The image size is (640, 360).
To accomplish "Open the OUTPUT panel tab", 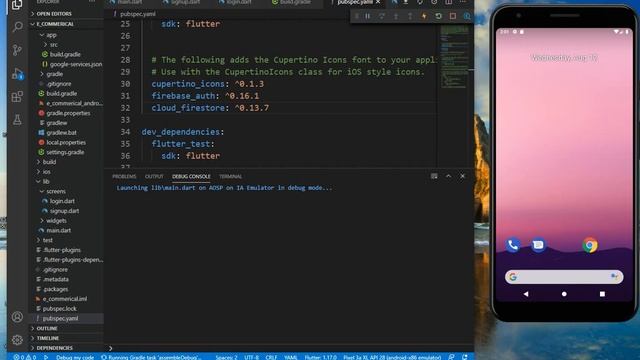I will point(154,176).
